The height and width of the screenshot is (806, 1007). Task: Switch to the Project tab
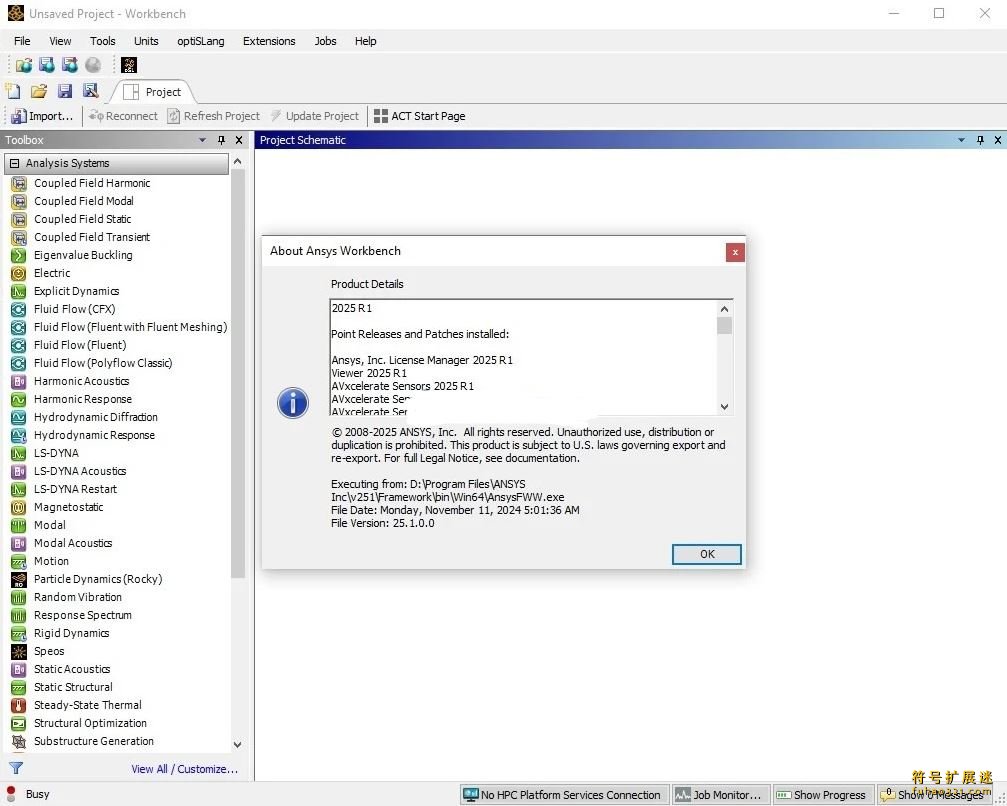tap(153, 92)
